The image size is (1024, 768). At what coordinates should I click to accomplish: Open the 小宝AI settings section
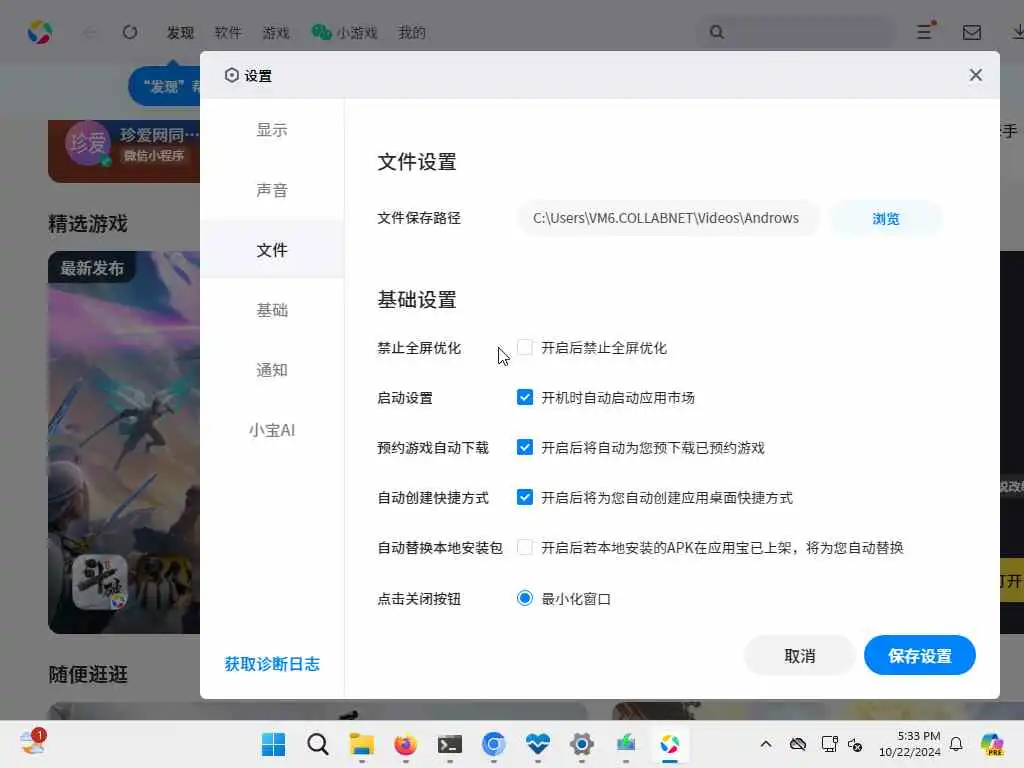click(272, 430)
